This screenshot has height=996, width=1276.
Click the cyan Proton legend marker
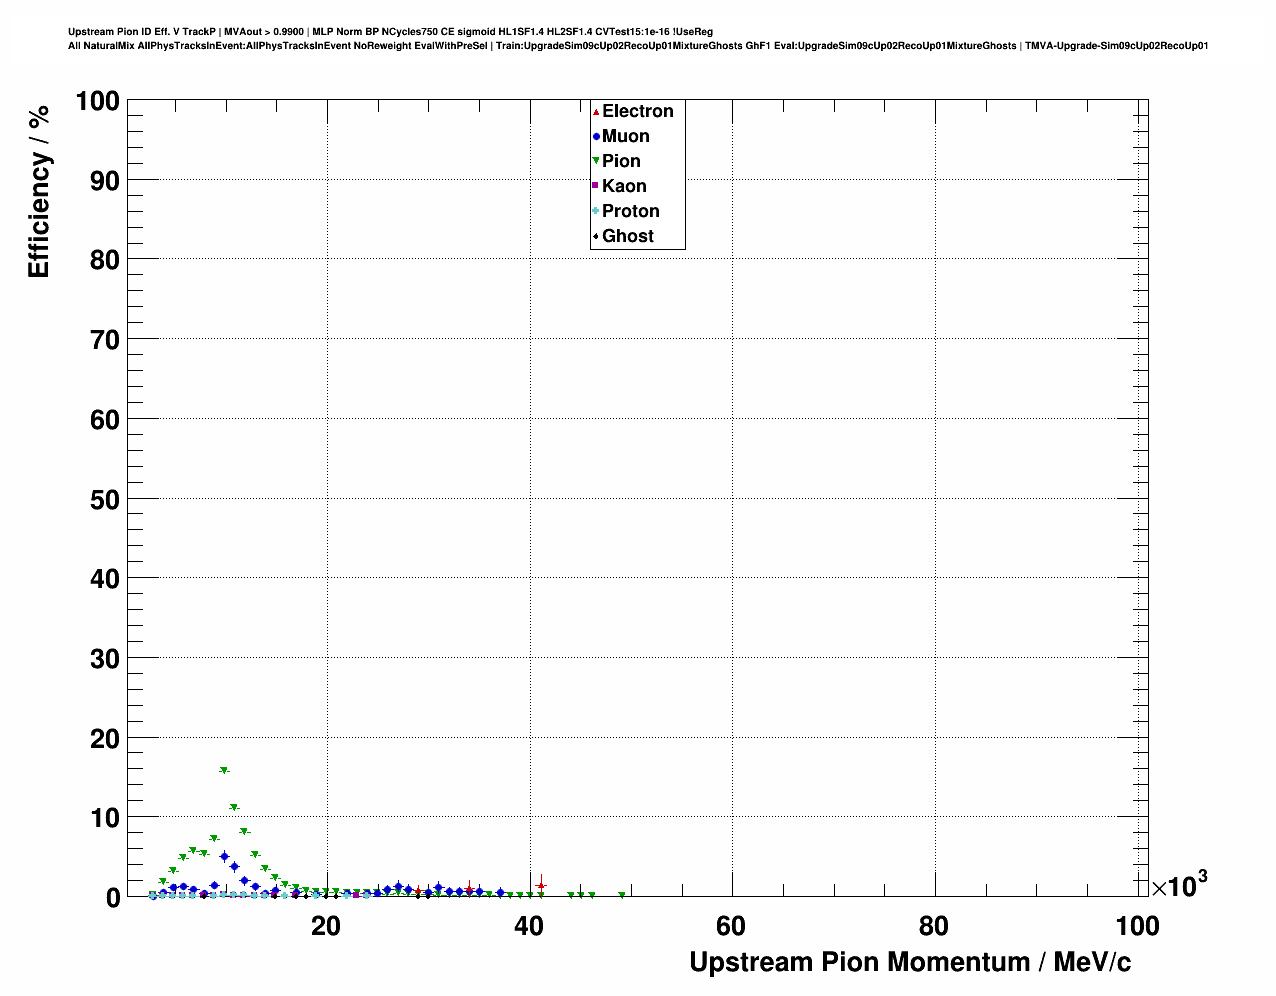click(596, 211)
